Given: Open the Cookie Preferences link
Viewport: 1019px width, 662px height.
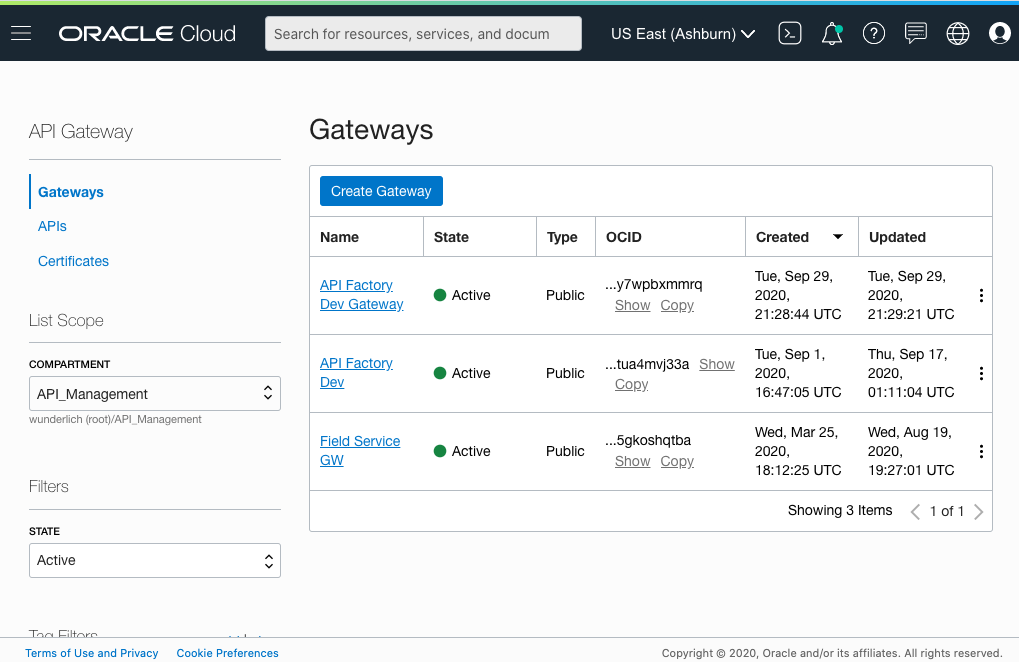Looking at the screenshot, I should (227, 653).
